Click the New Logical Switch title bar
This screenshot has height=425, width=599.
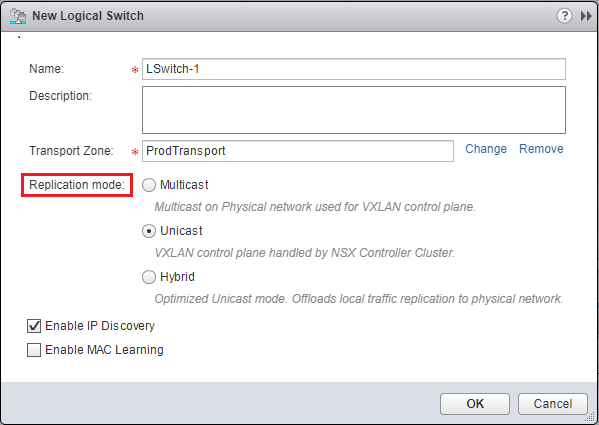coord(300,16)
